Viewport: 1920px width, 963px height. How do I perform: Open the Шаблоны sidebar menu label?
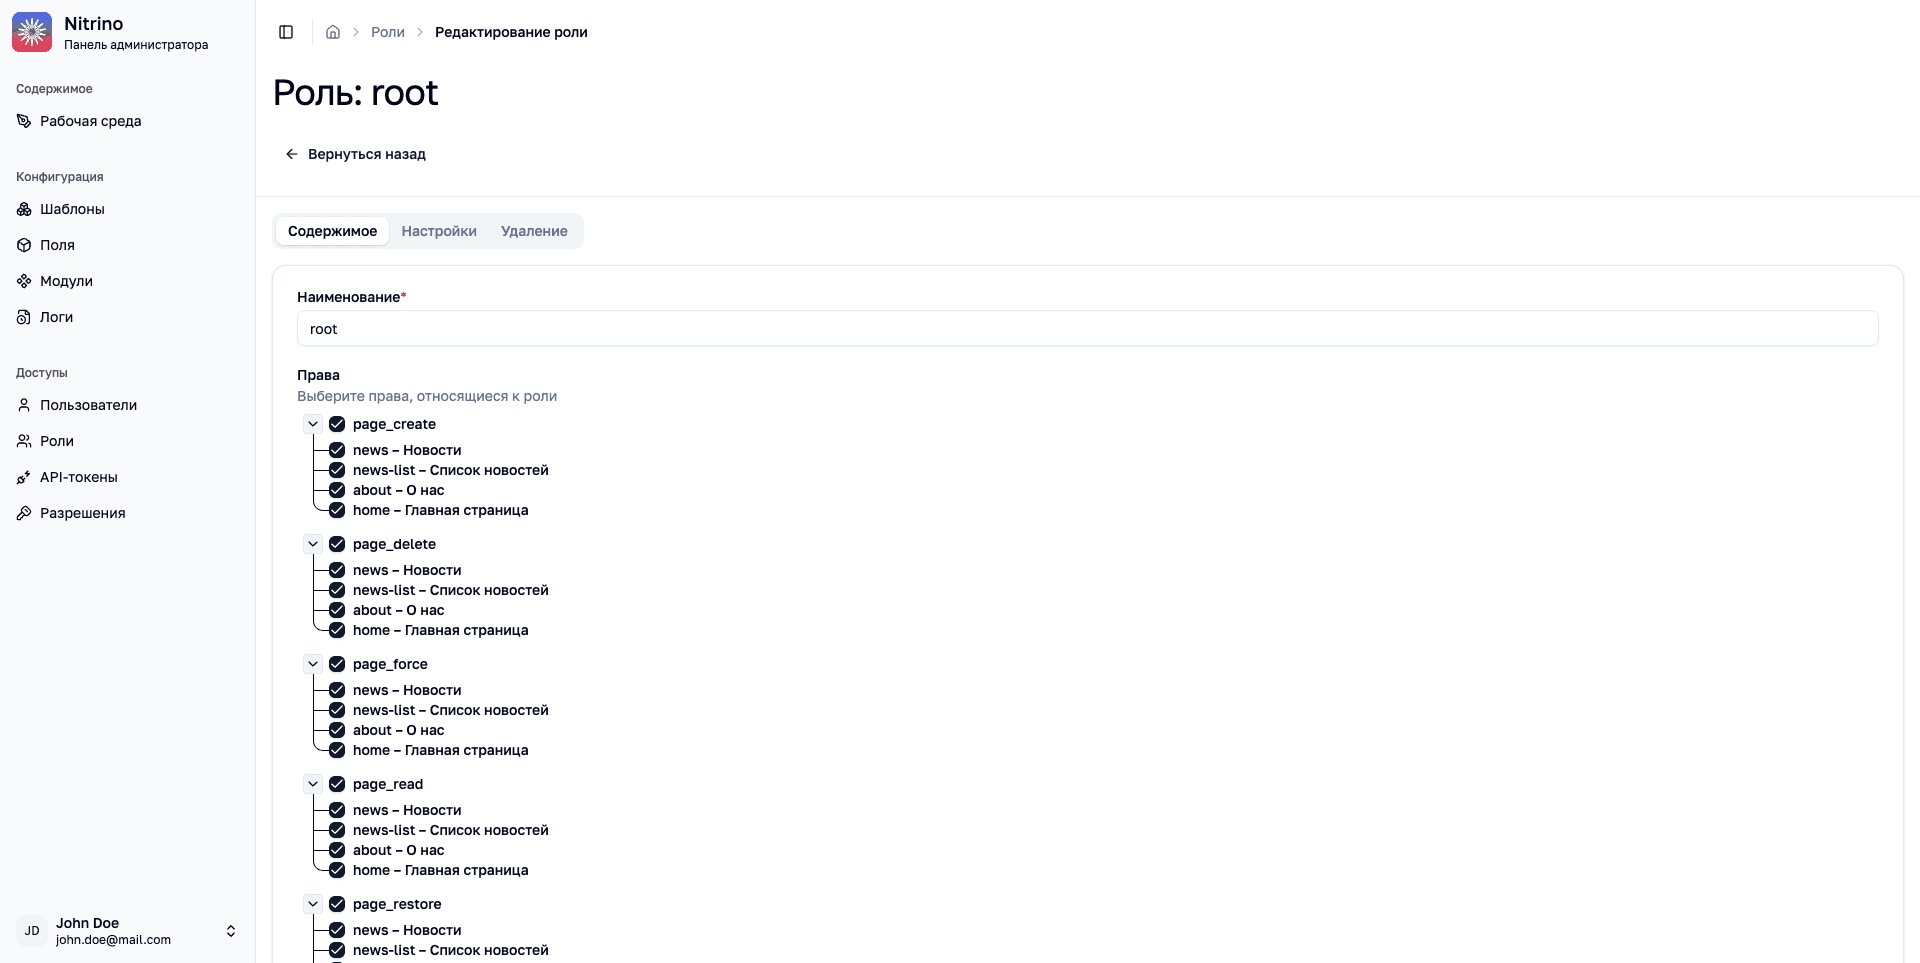coord(72,209)
